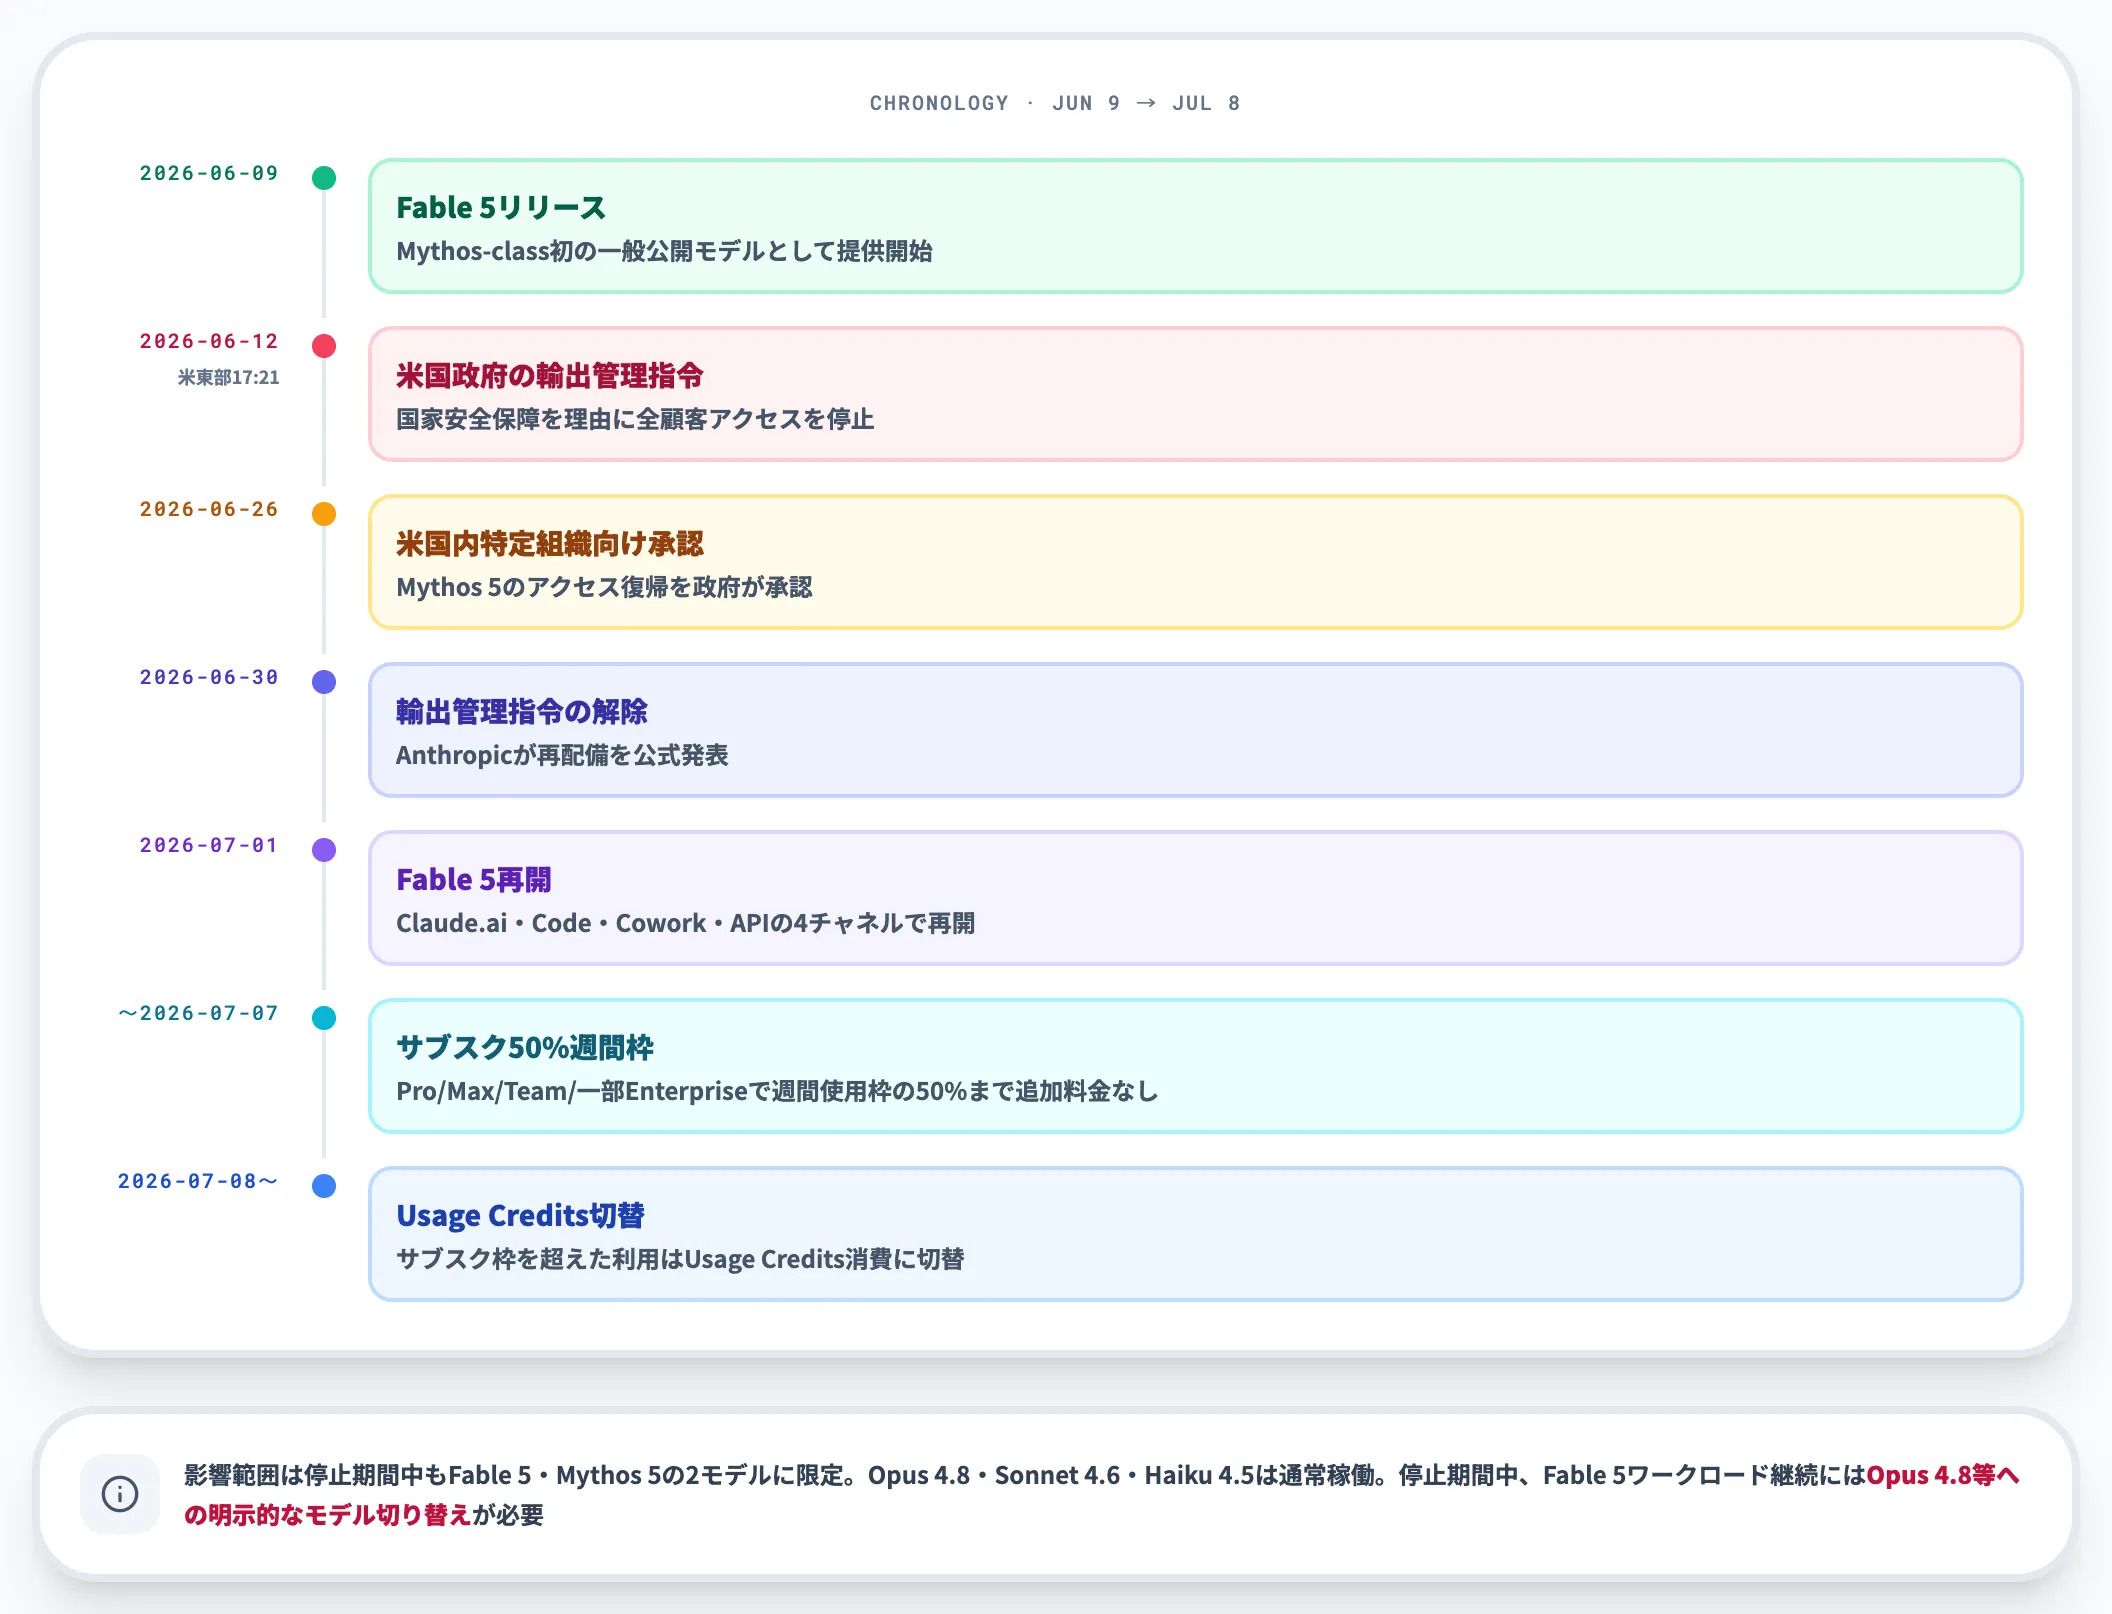Click text Anthropicが再配備を公式発表
This screenshot has width=2112, height=1614.
562,755
